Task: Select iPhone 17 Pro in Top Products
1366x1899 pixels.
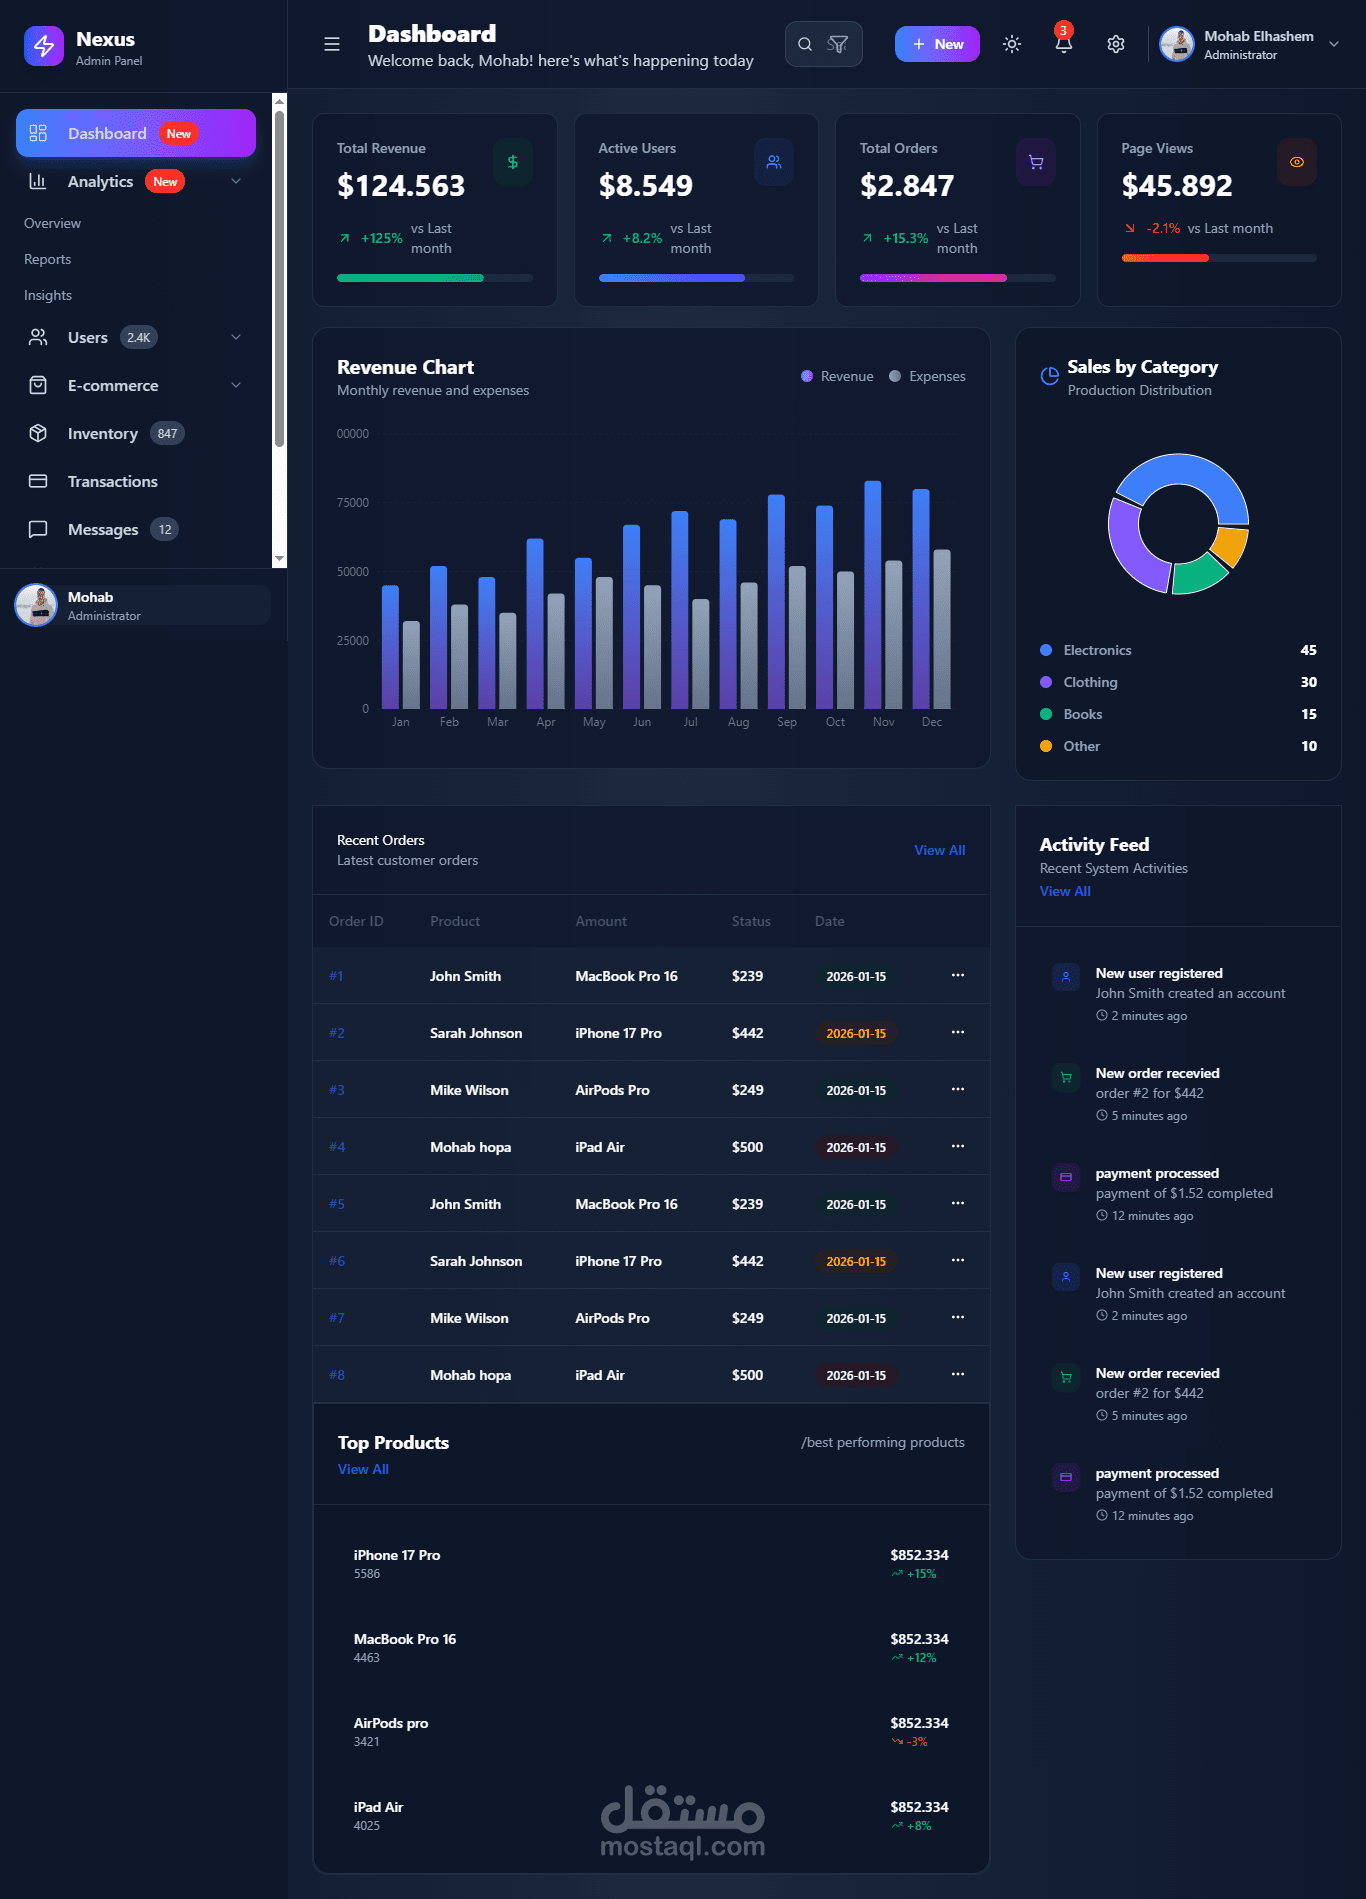Action: [651, 1563]
